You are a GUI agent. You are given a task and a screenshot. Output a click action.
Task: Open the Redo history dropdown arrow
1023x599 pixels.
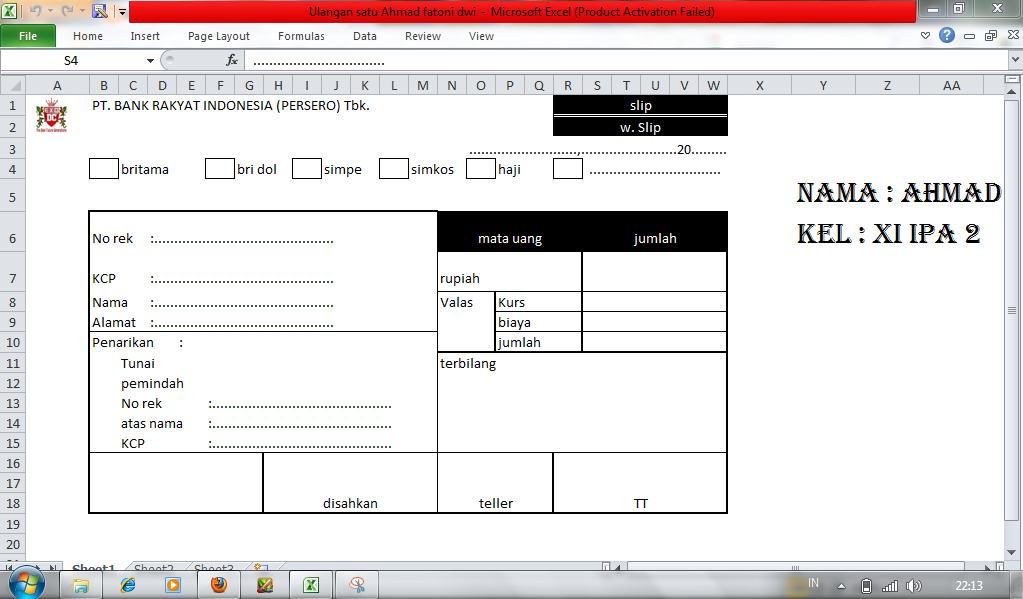pos(82,11)
